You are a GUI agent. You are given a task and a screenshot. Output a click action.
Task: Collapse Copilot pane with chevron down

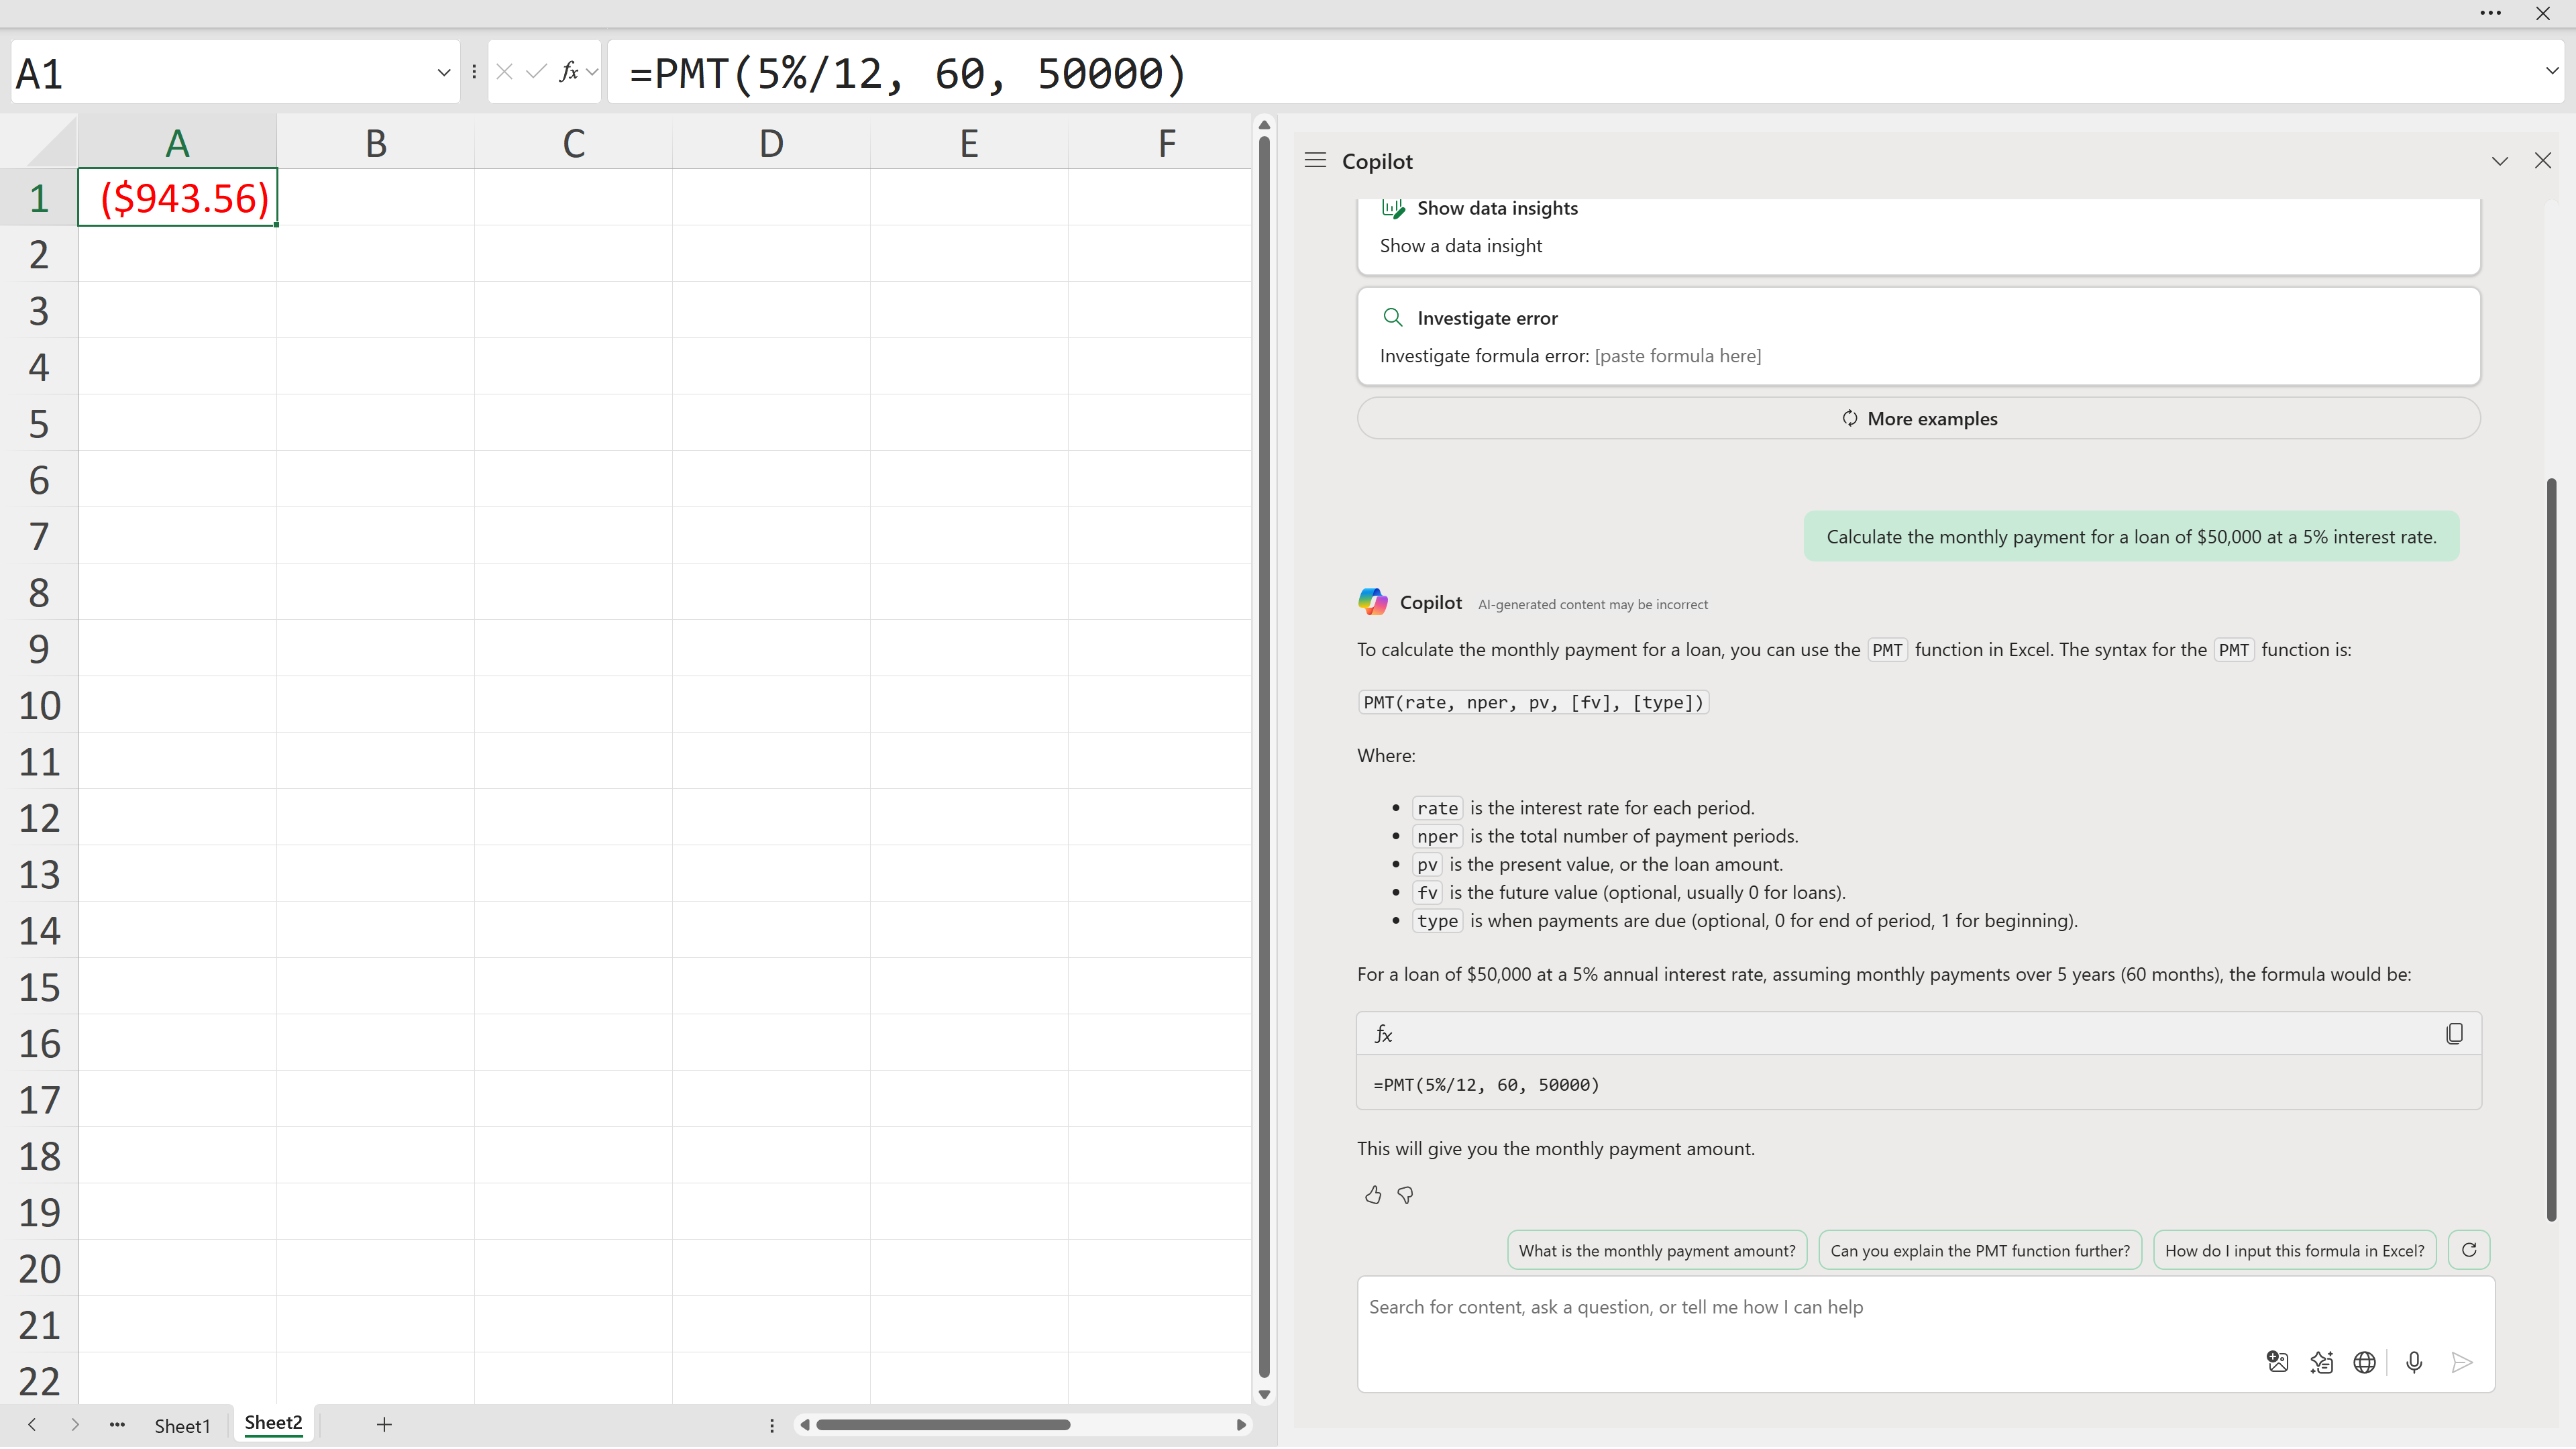2499,161
